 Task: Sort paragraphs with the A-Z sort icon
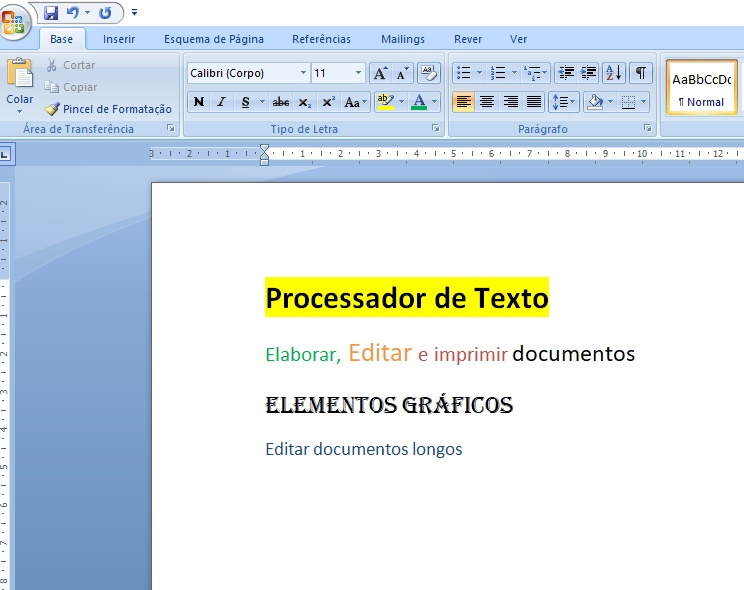(613, 73)
